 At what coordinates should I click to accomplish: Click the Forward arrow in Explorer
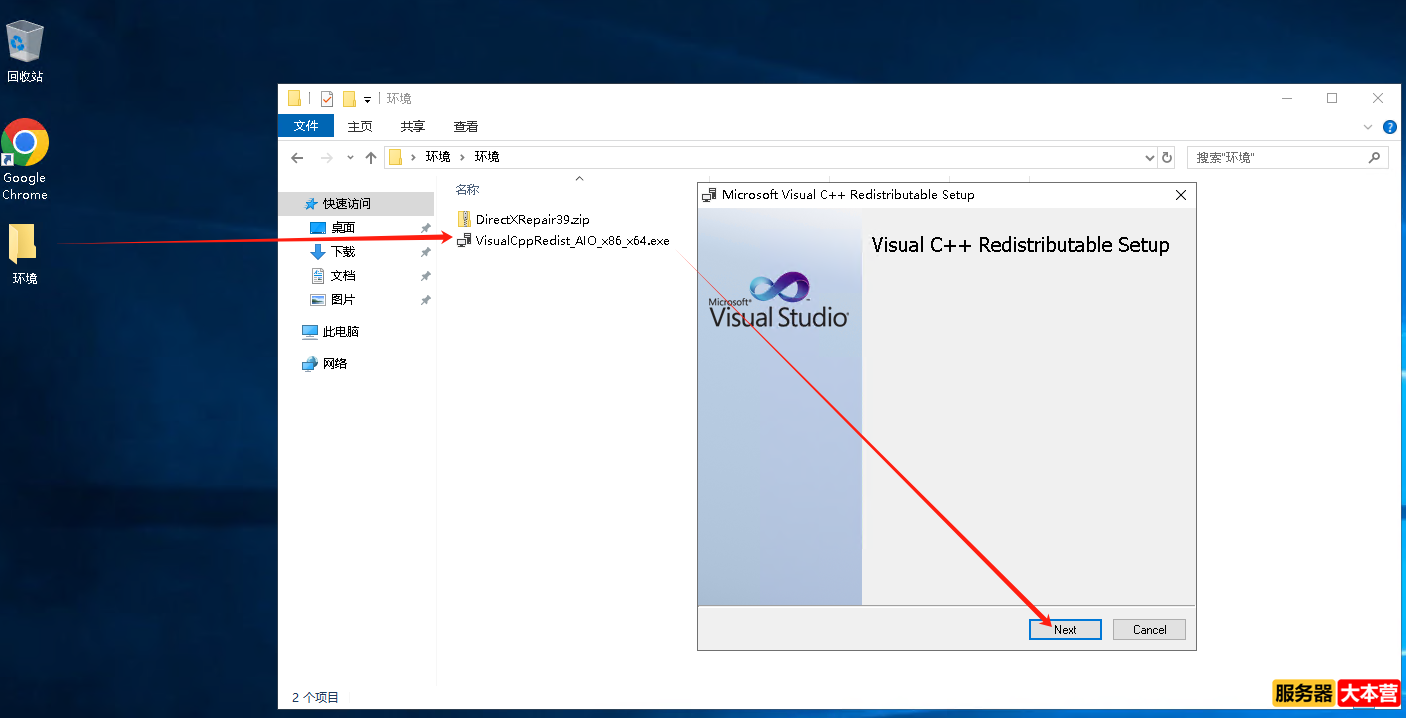[326, 158]
